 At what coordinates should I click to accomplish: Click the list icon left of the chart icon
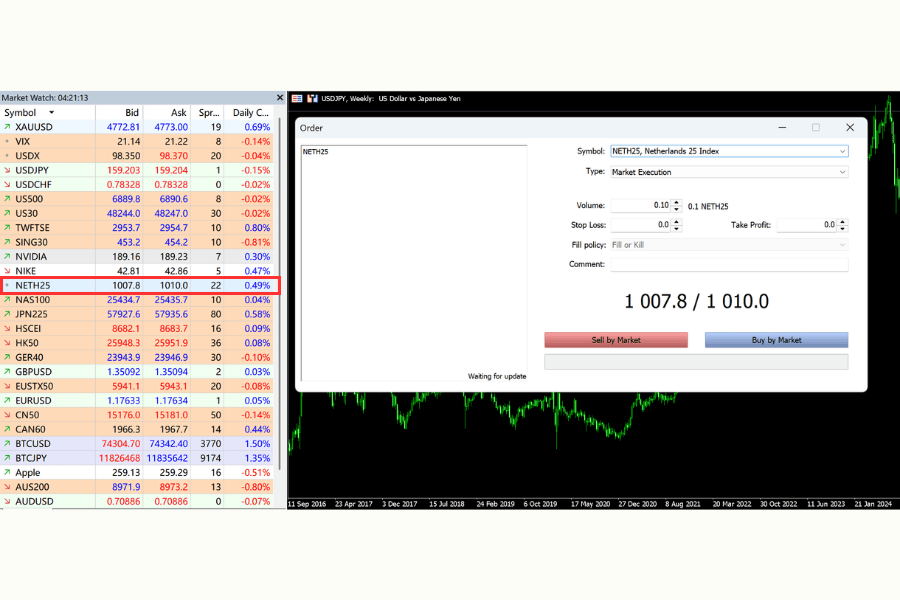click(x=297, y=99)
